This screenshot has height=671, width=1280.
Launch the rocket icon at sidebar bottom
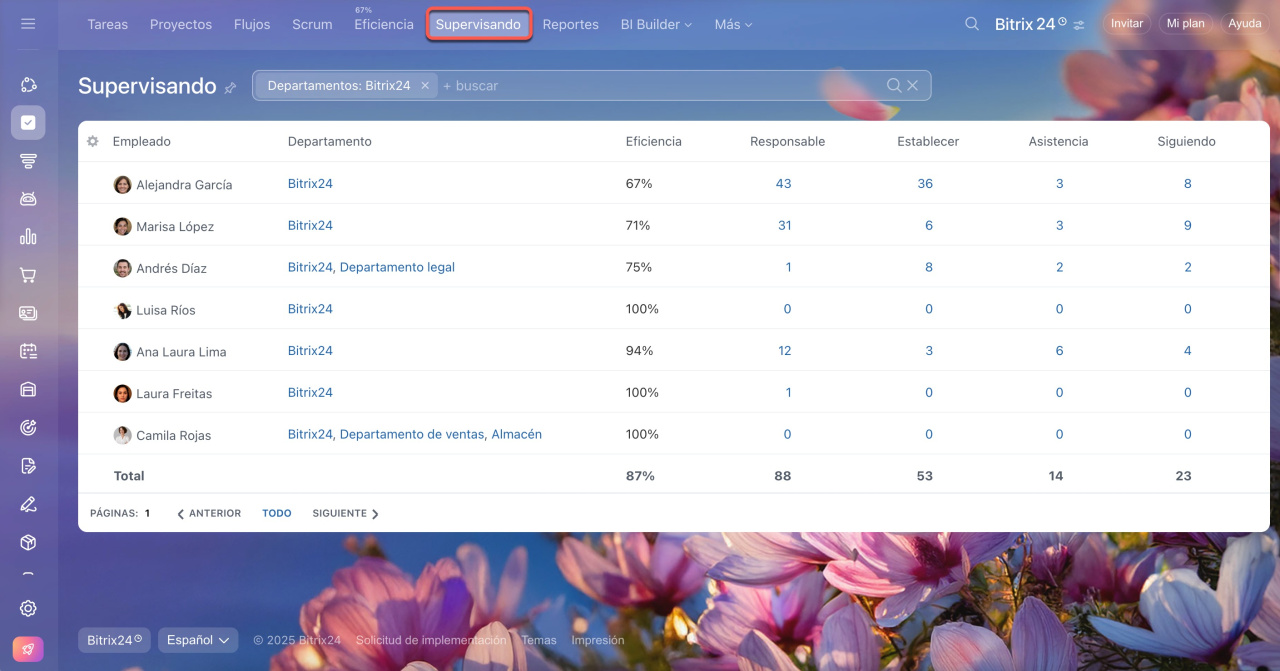(28, 649)
